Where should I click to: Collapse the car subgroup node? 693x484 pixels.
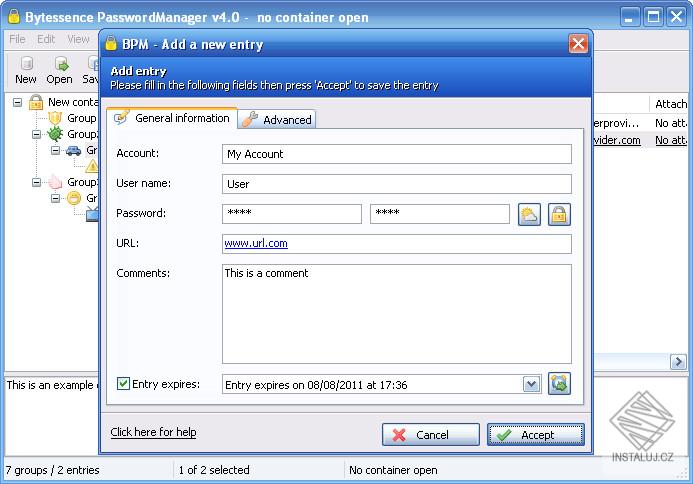(55, 150)
